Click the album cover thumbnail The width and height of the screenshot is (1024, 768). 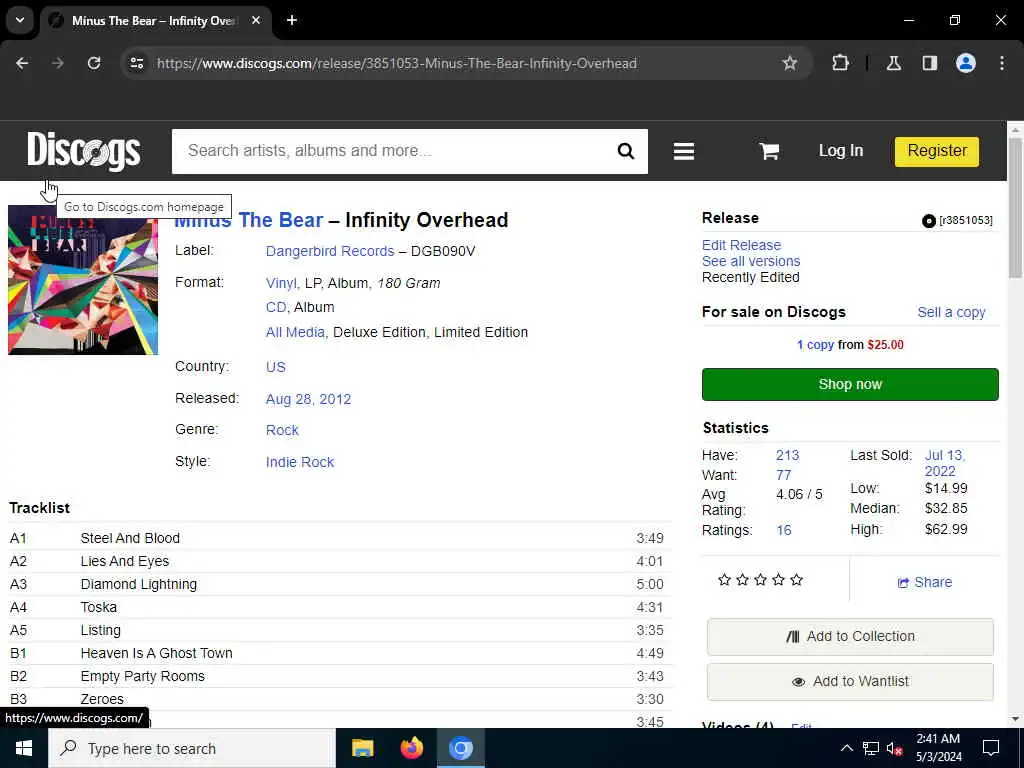click(83, 280)
